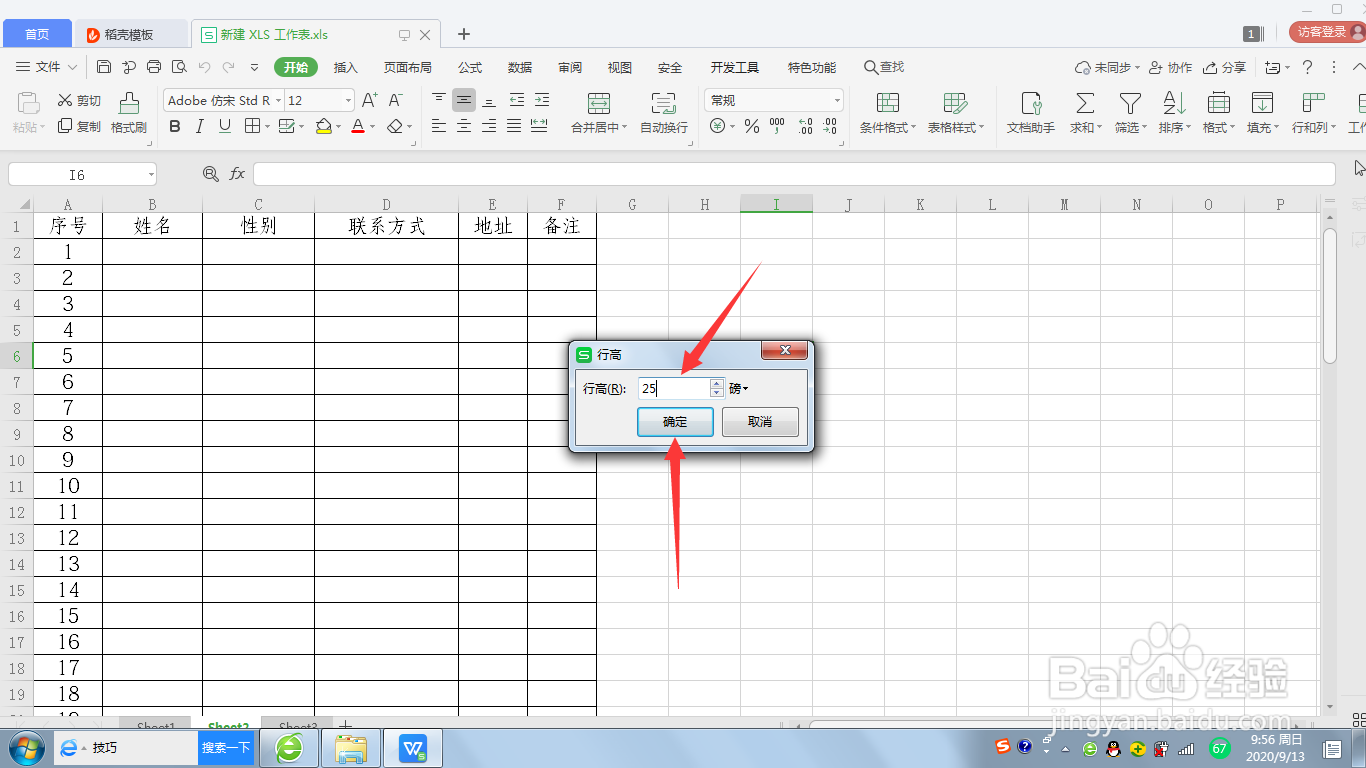
Task: Decrease indent icon in alignment group
Action: point(516,100)
